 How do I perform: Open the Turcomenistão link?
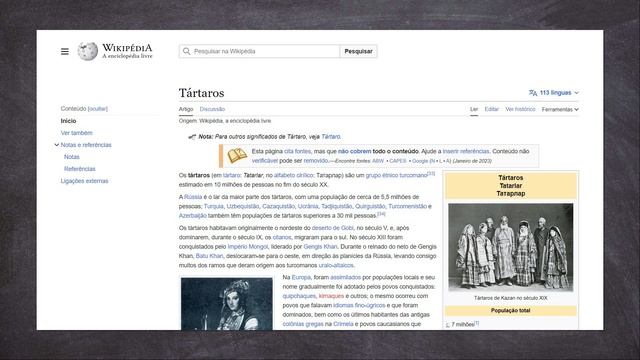(x=407, y=207)
